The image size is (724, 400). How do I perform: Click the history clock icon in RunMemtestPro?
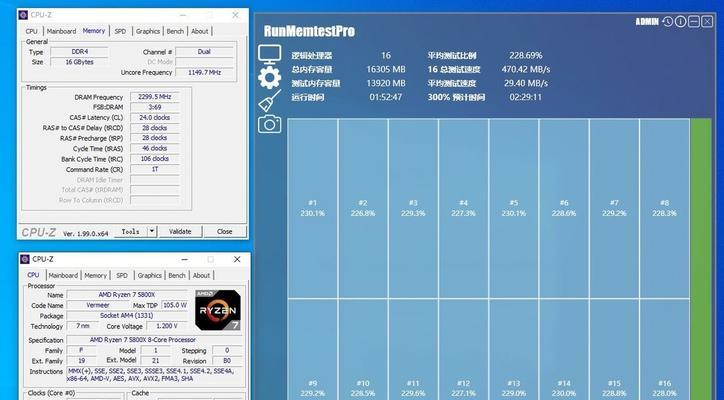click(x=667, y=21)
